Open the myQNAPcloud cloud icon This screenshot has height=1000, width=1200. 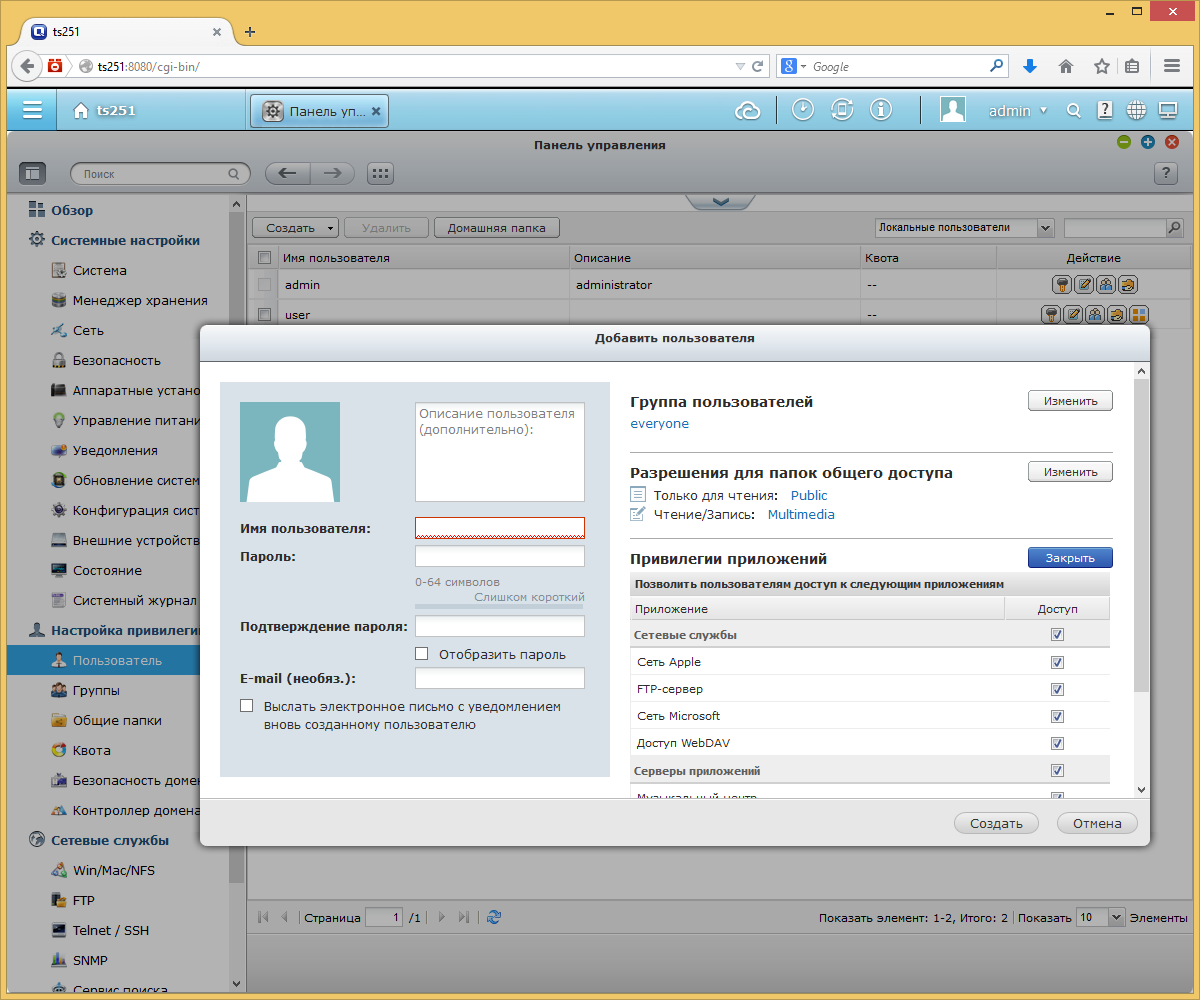pos(748,111)
